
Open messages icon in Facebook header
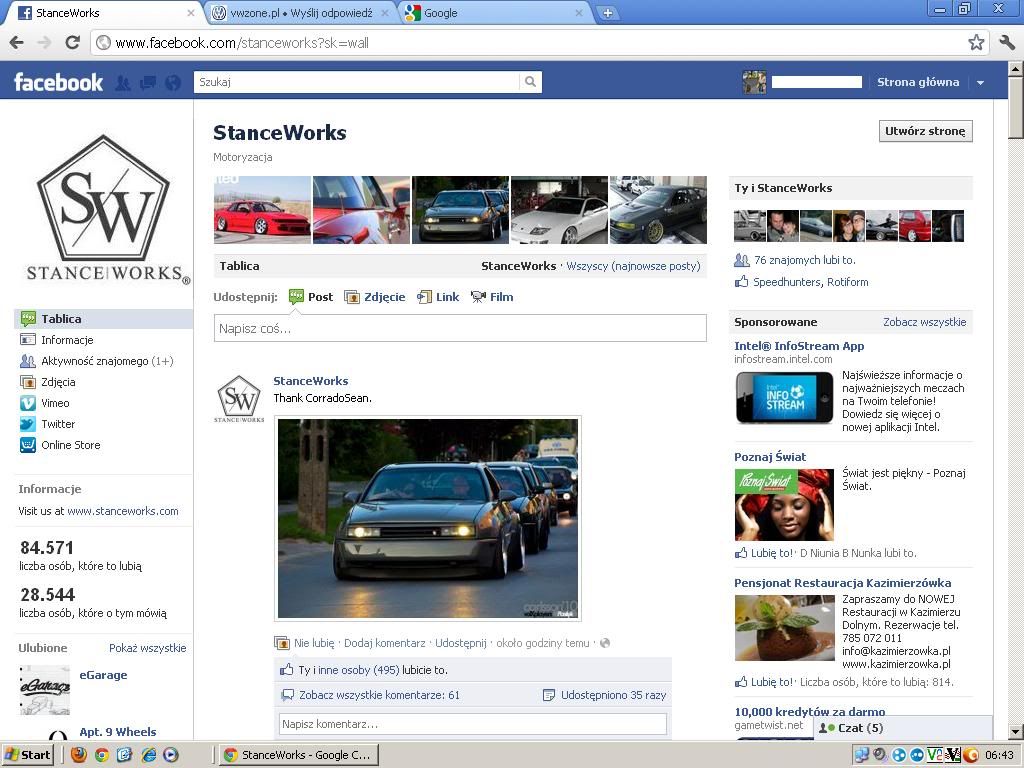(148, 83)
